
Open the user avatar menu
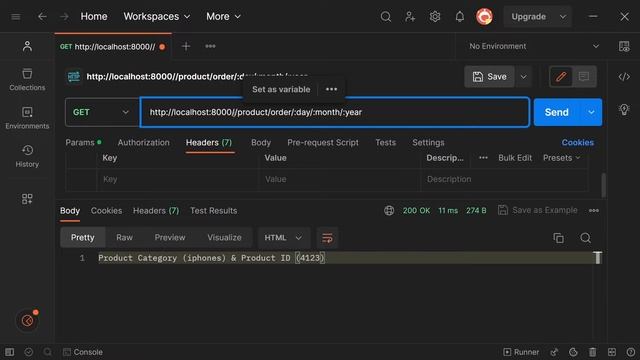pos(484,17)
